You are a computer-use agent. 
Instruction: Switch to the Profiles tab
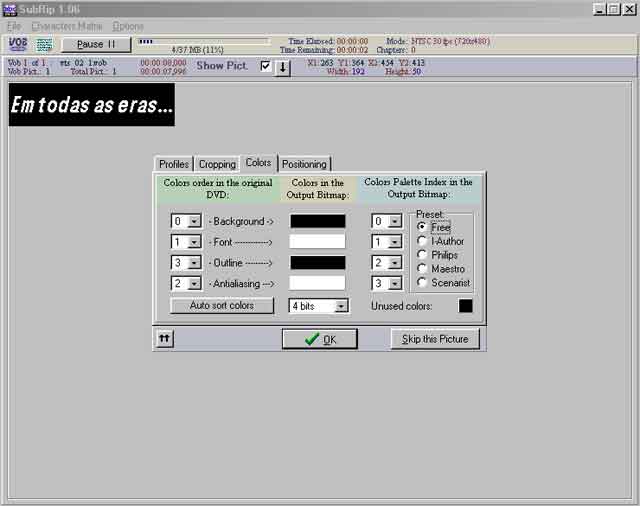tap(174, 164)
